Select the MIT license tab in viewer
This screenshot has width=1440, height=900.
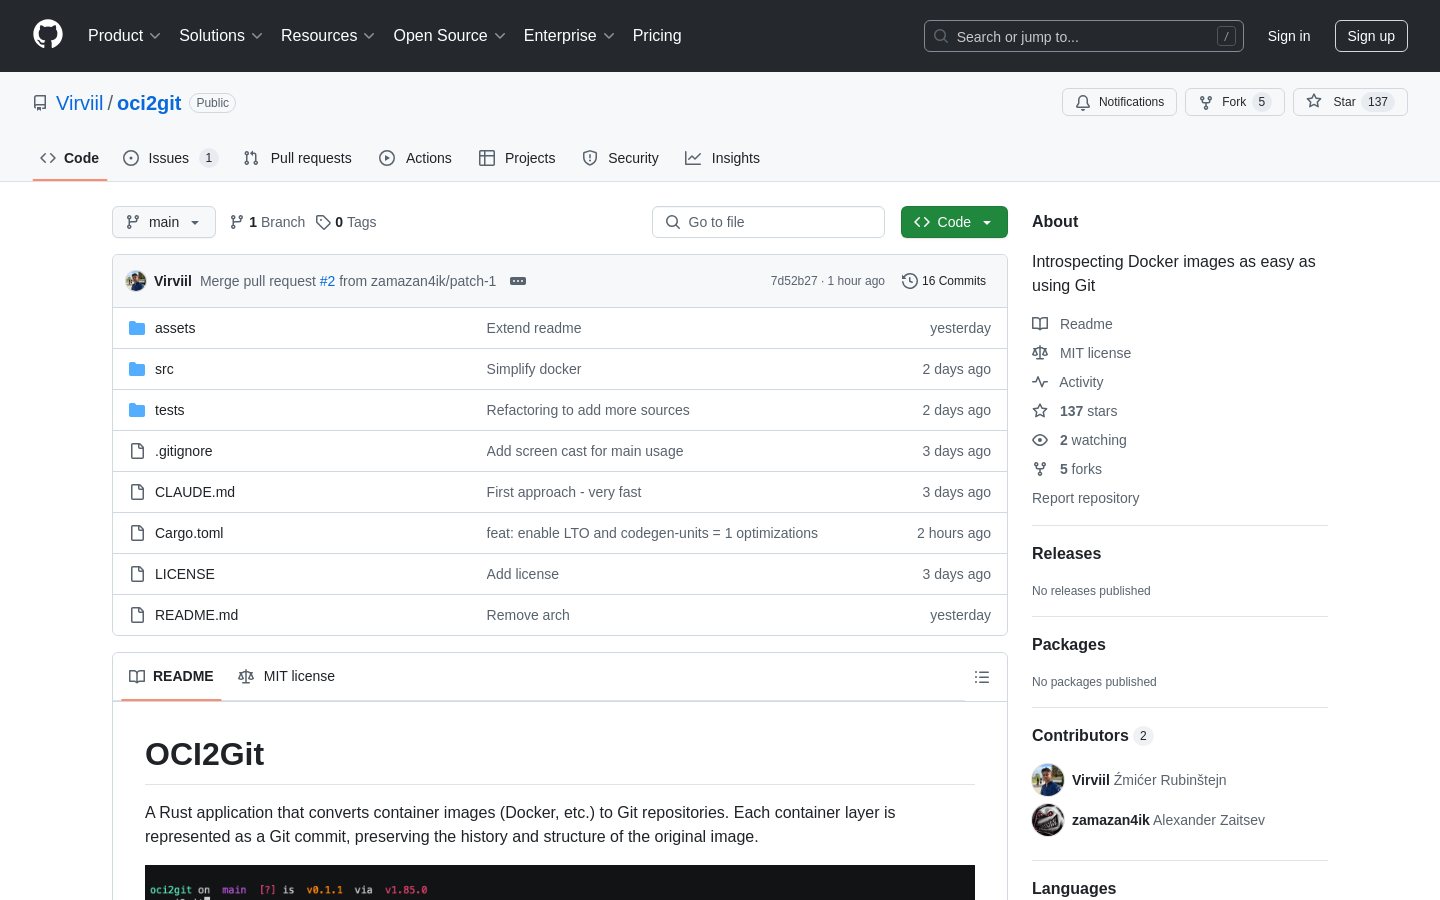point(286,677)
